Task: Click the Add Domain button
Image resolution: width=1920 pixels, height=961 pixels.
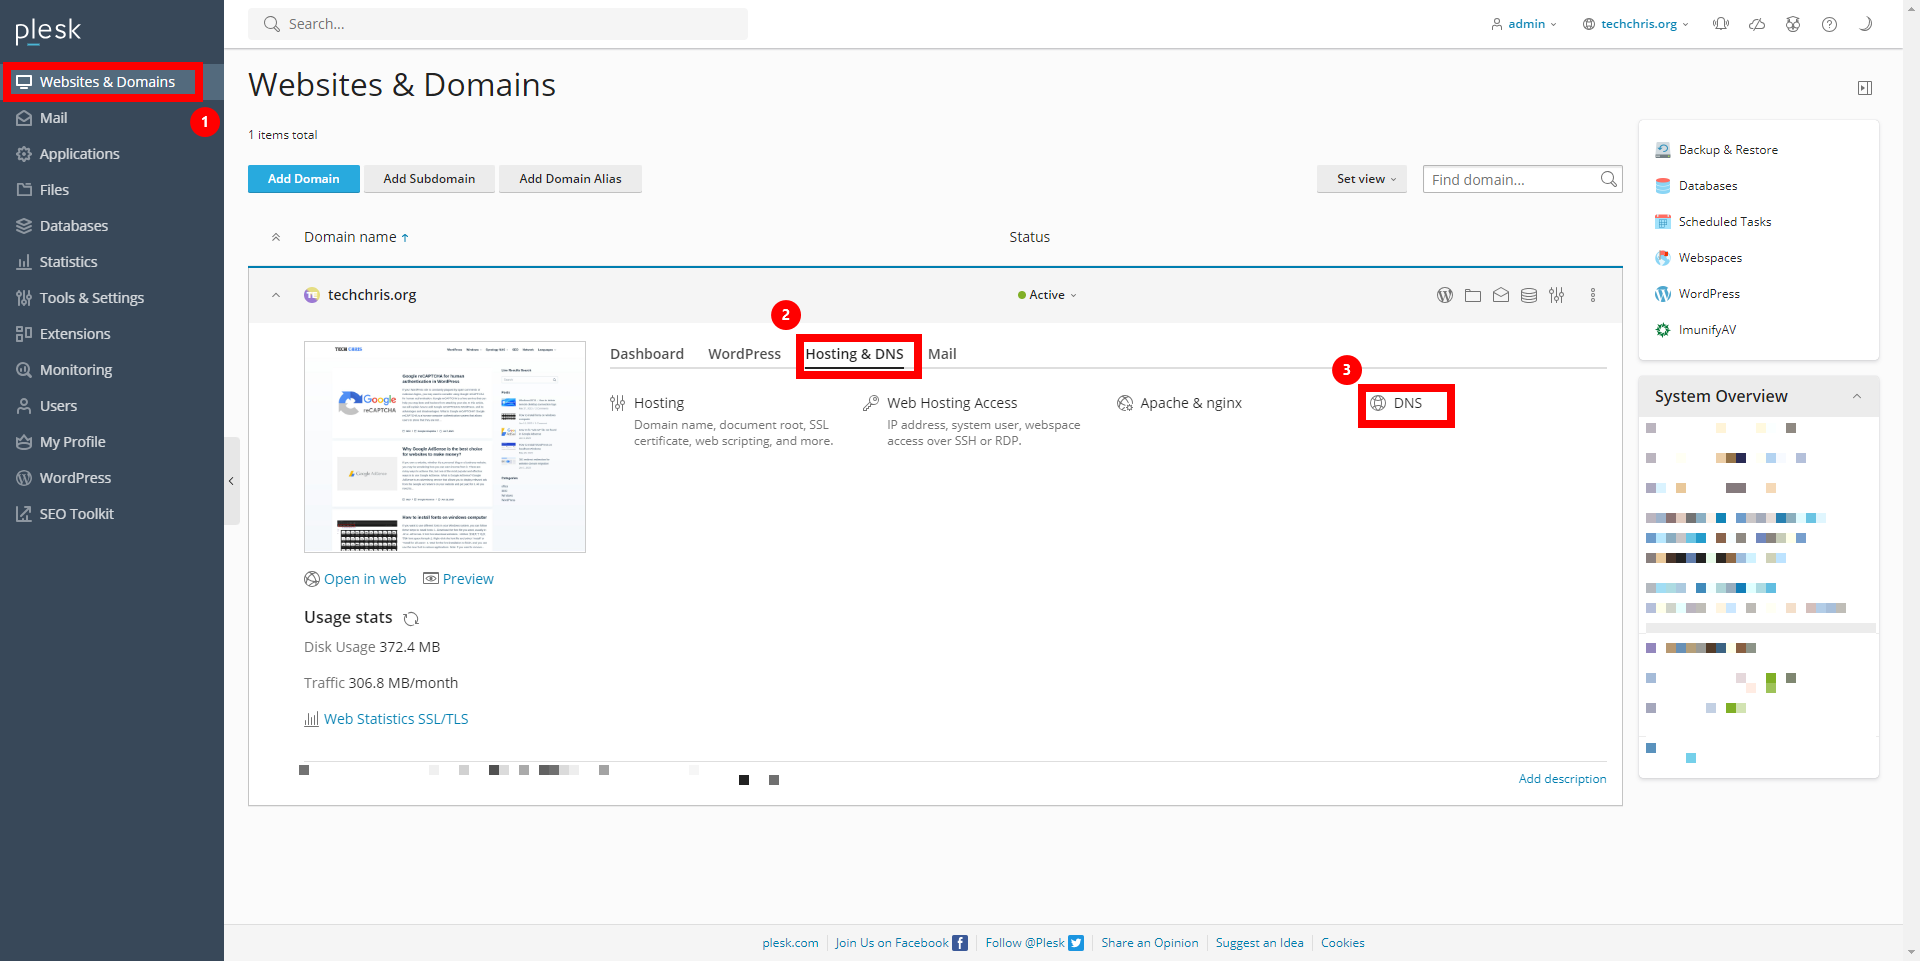Action: click(x=303, y=179)
